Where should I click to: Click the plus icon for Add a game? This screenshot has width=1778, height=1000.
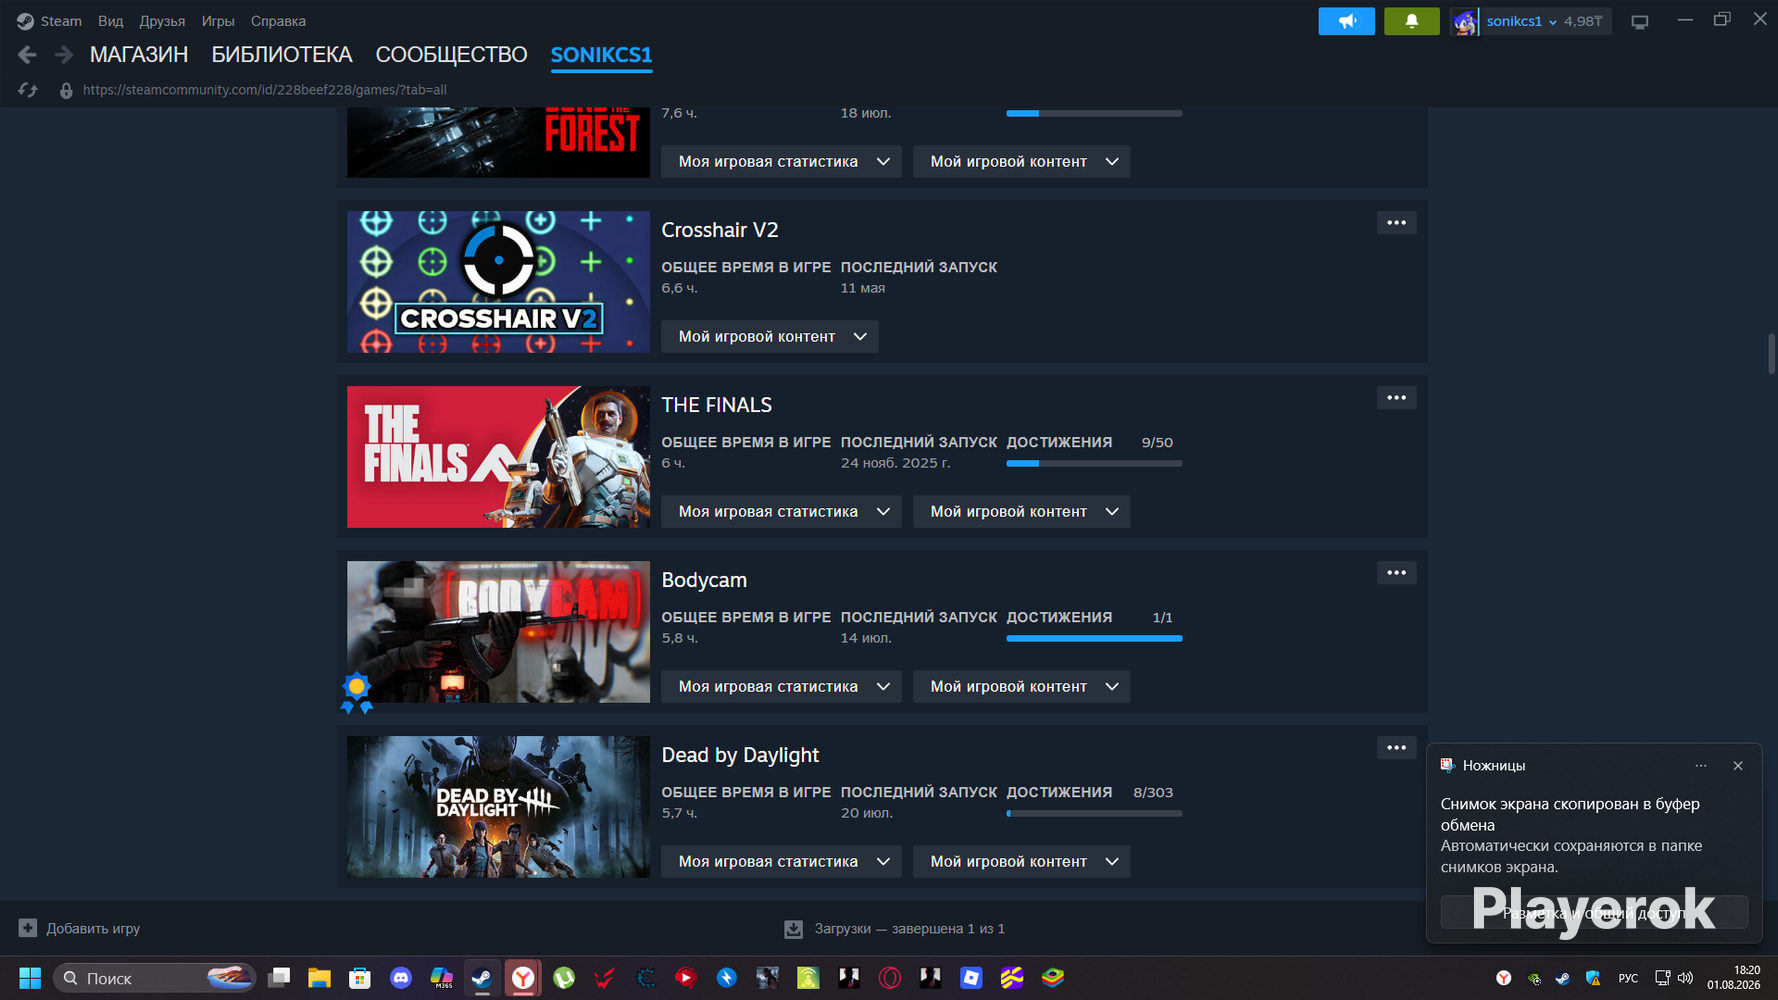pos(28,928)
